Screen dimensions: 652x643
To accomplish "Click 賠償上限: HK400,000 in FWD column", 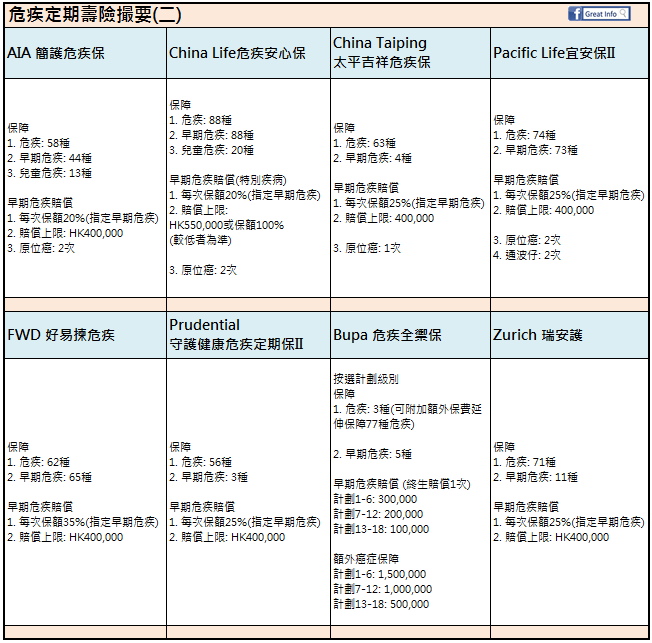I will click(x=65, y=537).
